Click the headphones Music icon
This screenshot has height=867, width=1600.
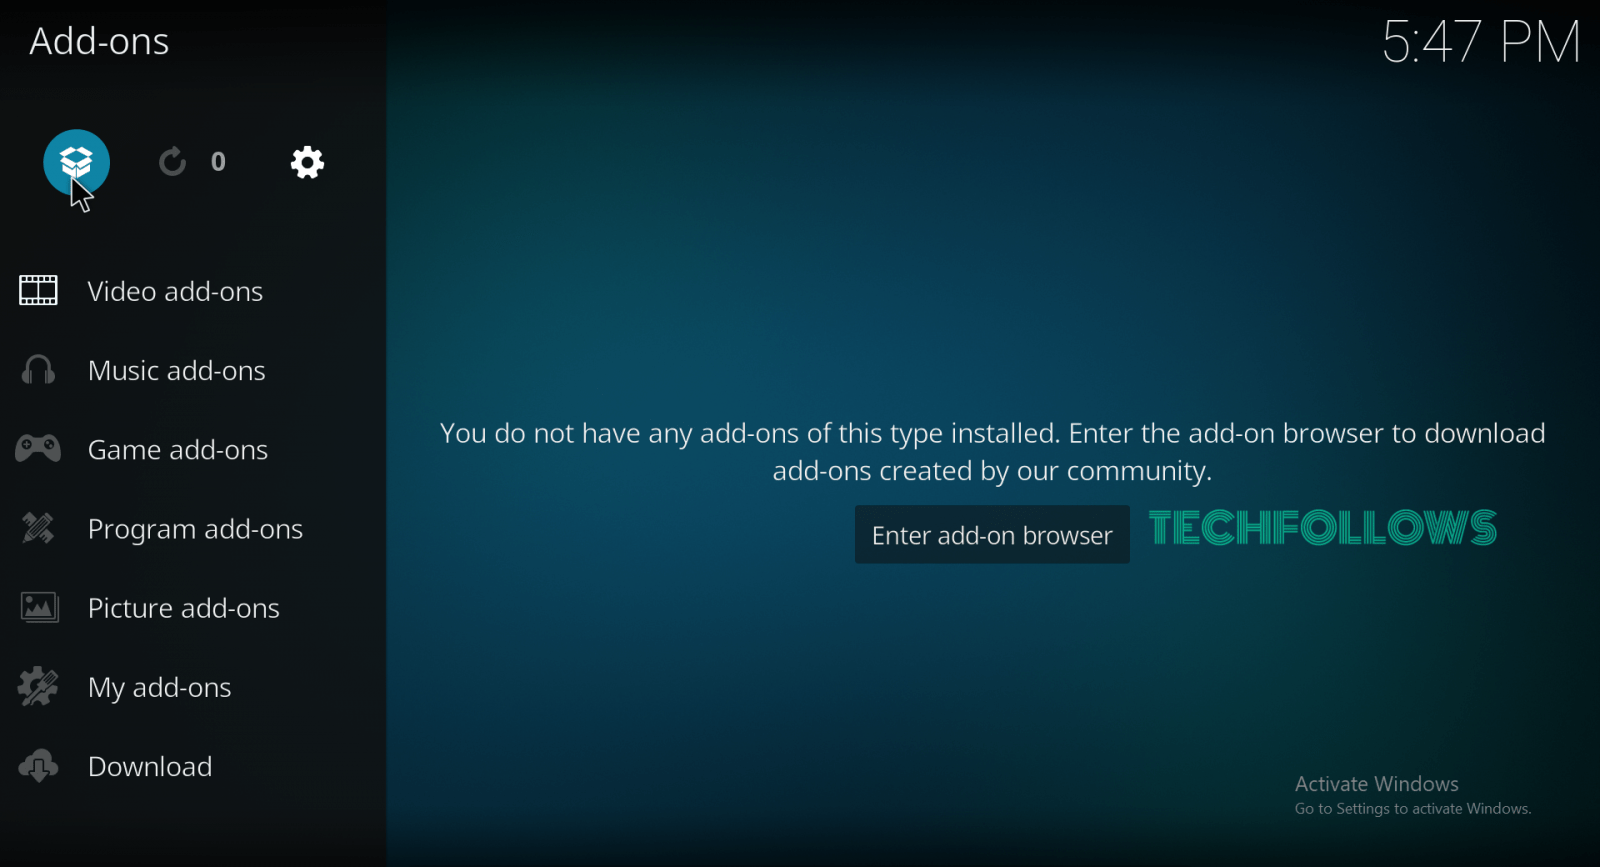[39, 370]
